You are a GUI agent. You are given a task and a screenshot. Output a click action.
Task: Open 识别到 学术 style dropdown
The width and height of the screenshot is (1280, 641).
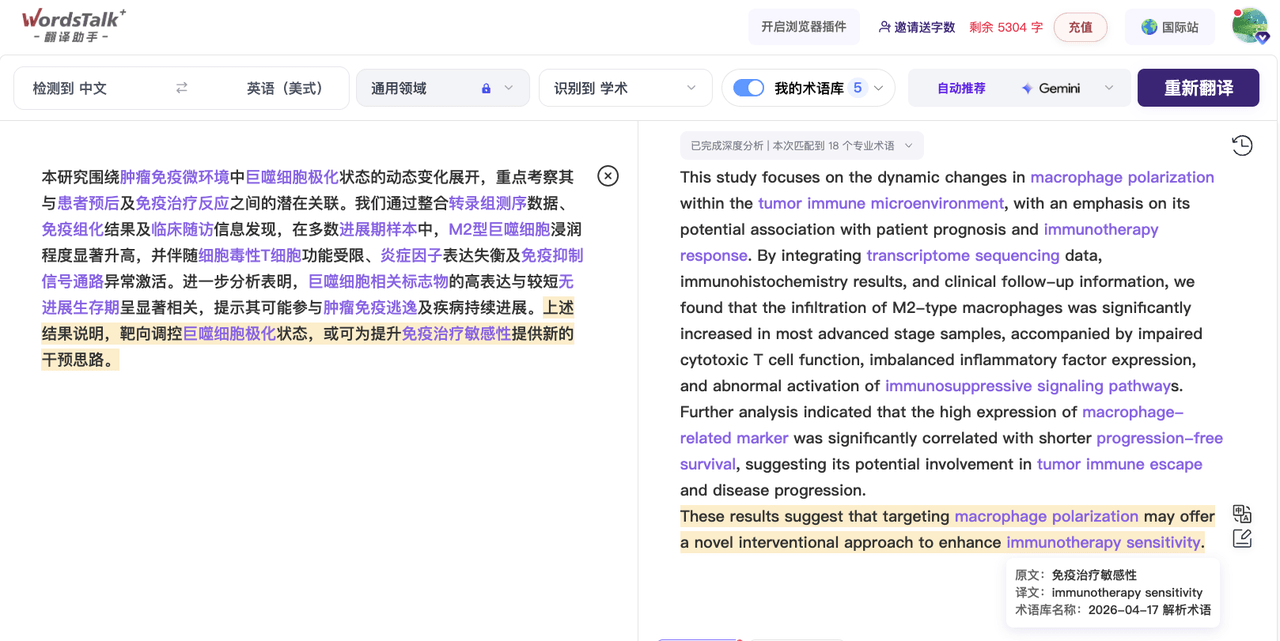pyautogui.click(x=624, y=88)
